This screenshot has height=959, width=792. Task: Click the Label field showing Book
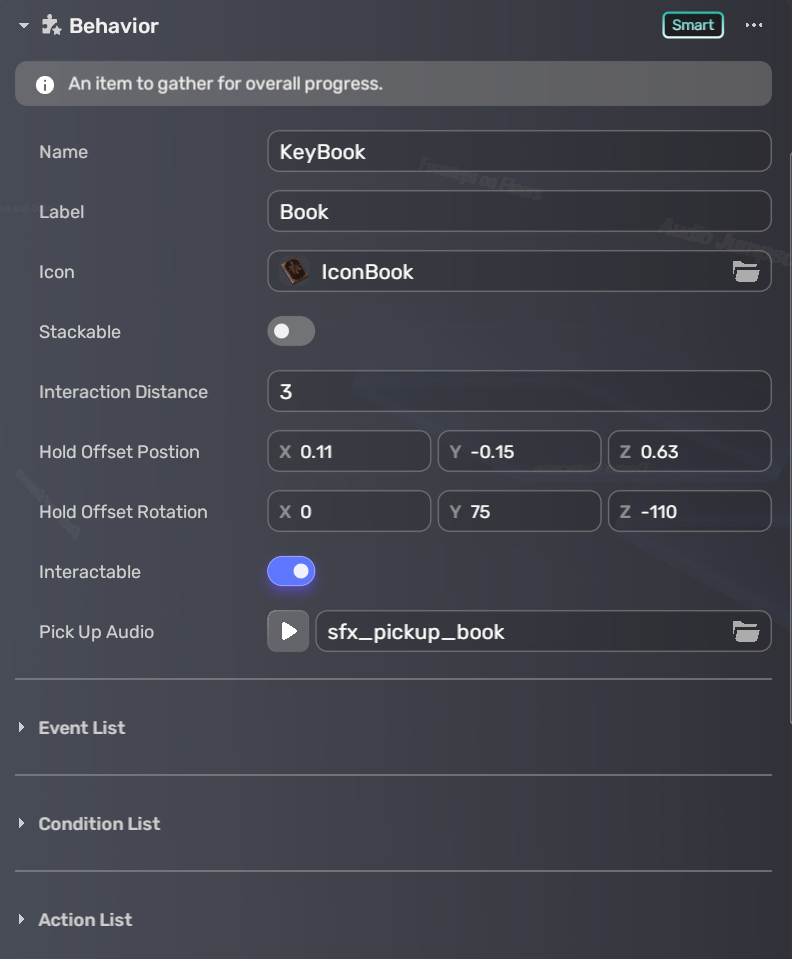pos(519,211)
